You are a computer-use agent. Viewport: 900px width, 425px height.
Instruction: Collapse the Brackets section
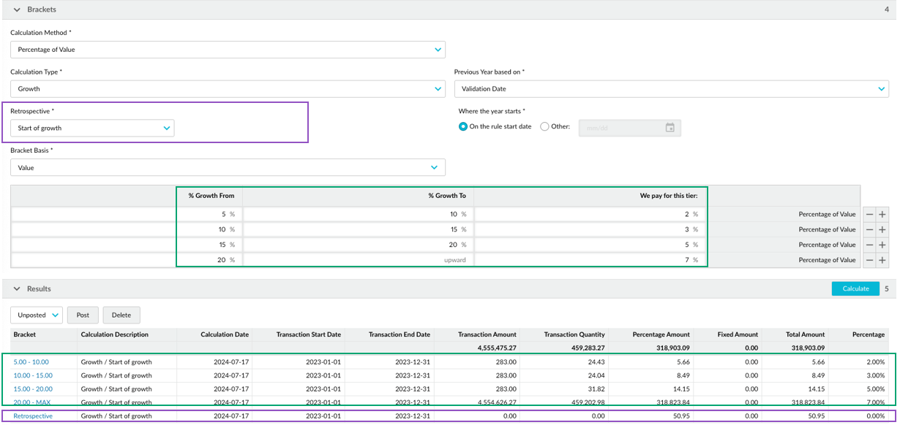(16, 10)
